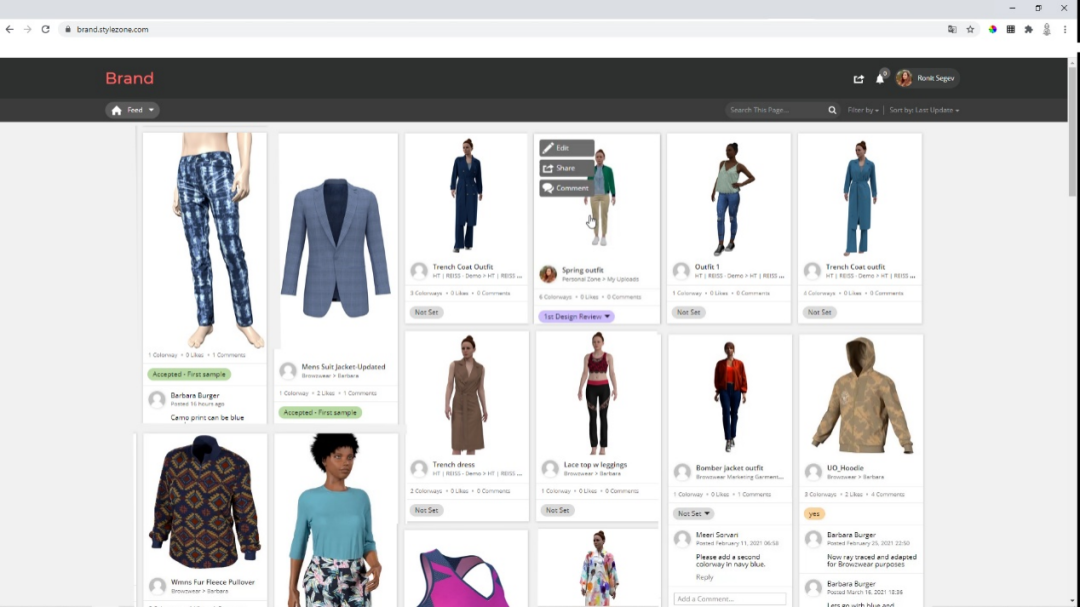Click the Brand logo link
The height and width of the screenshot is (607, 1080).
[x=130, y=78]
